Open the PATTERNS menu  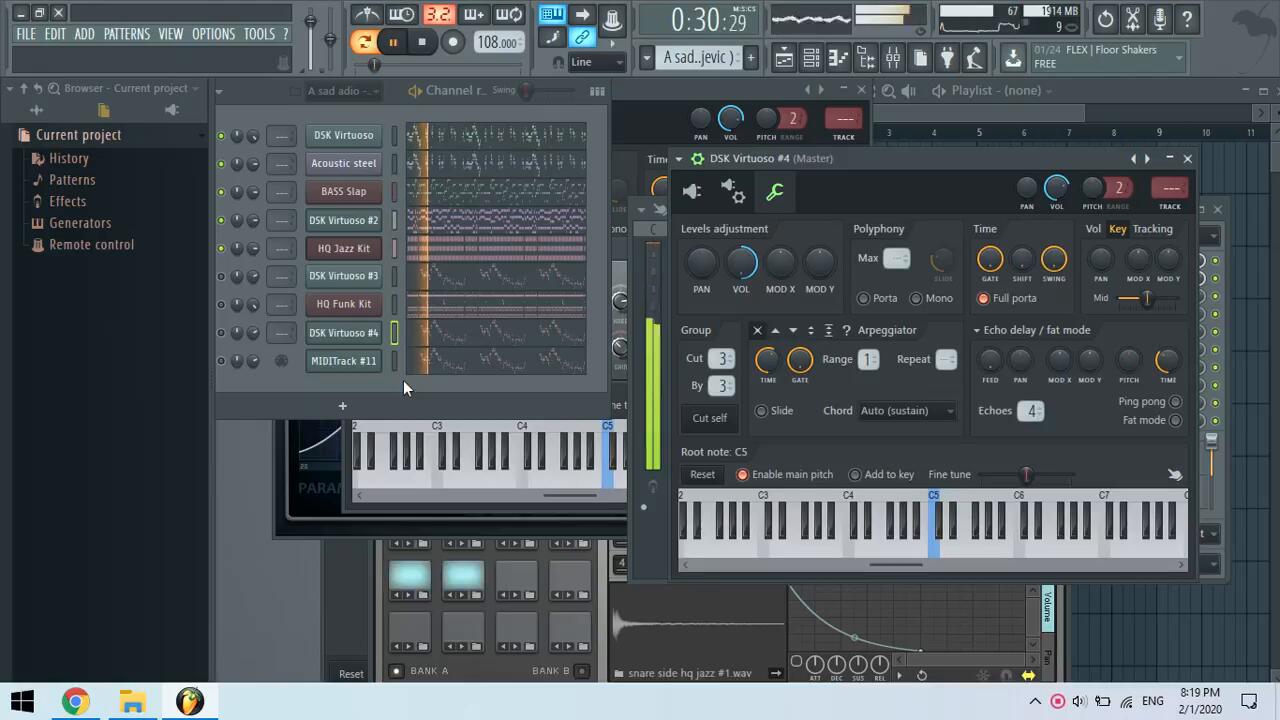click(126, 34)
